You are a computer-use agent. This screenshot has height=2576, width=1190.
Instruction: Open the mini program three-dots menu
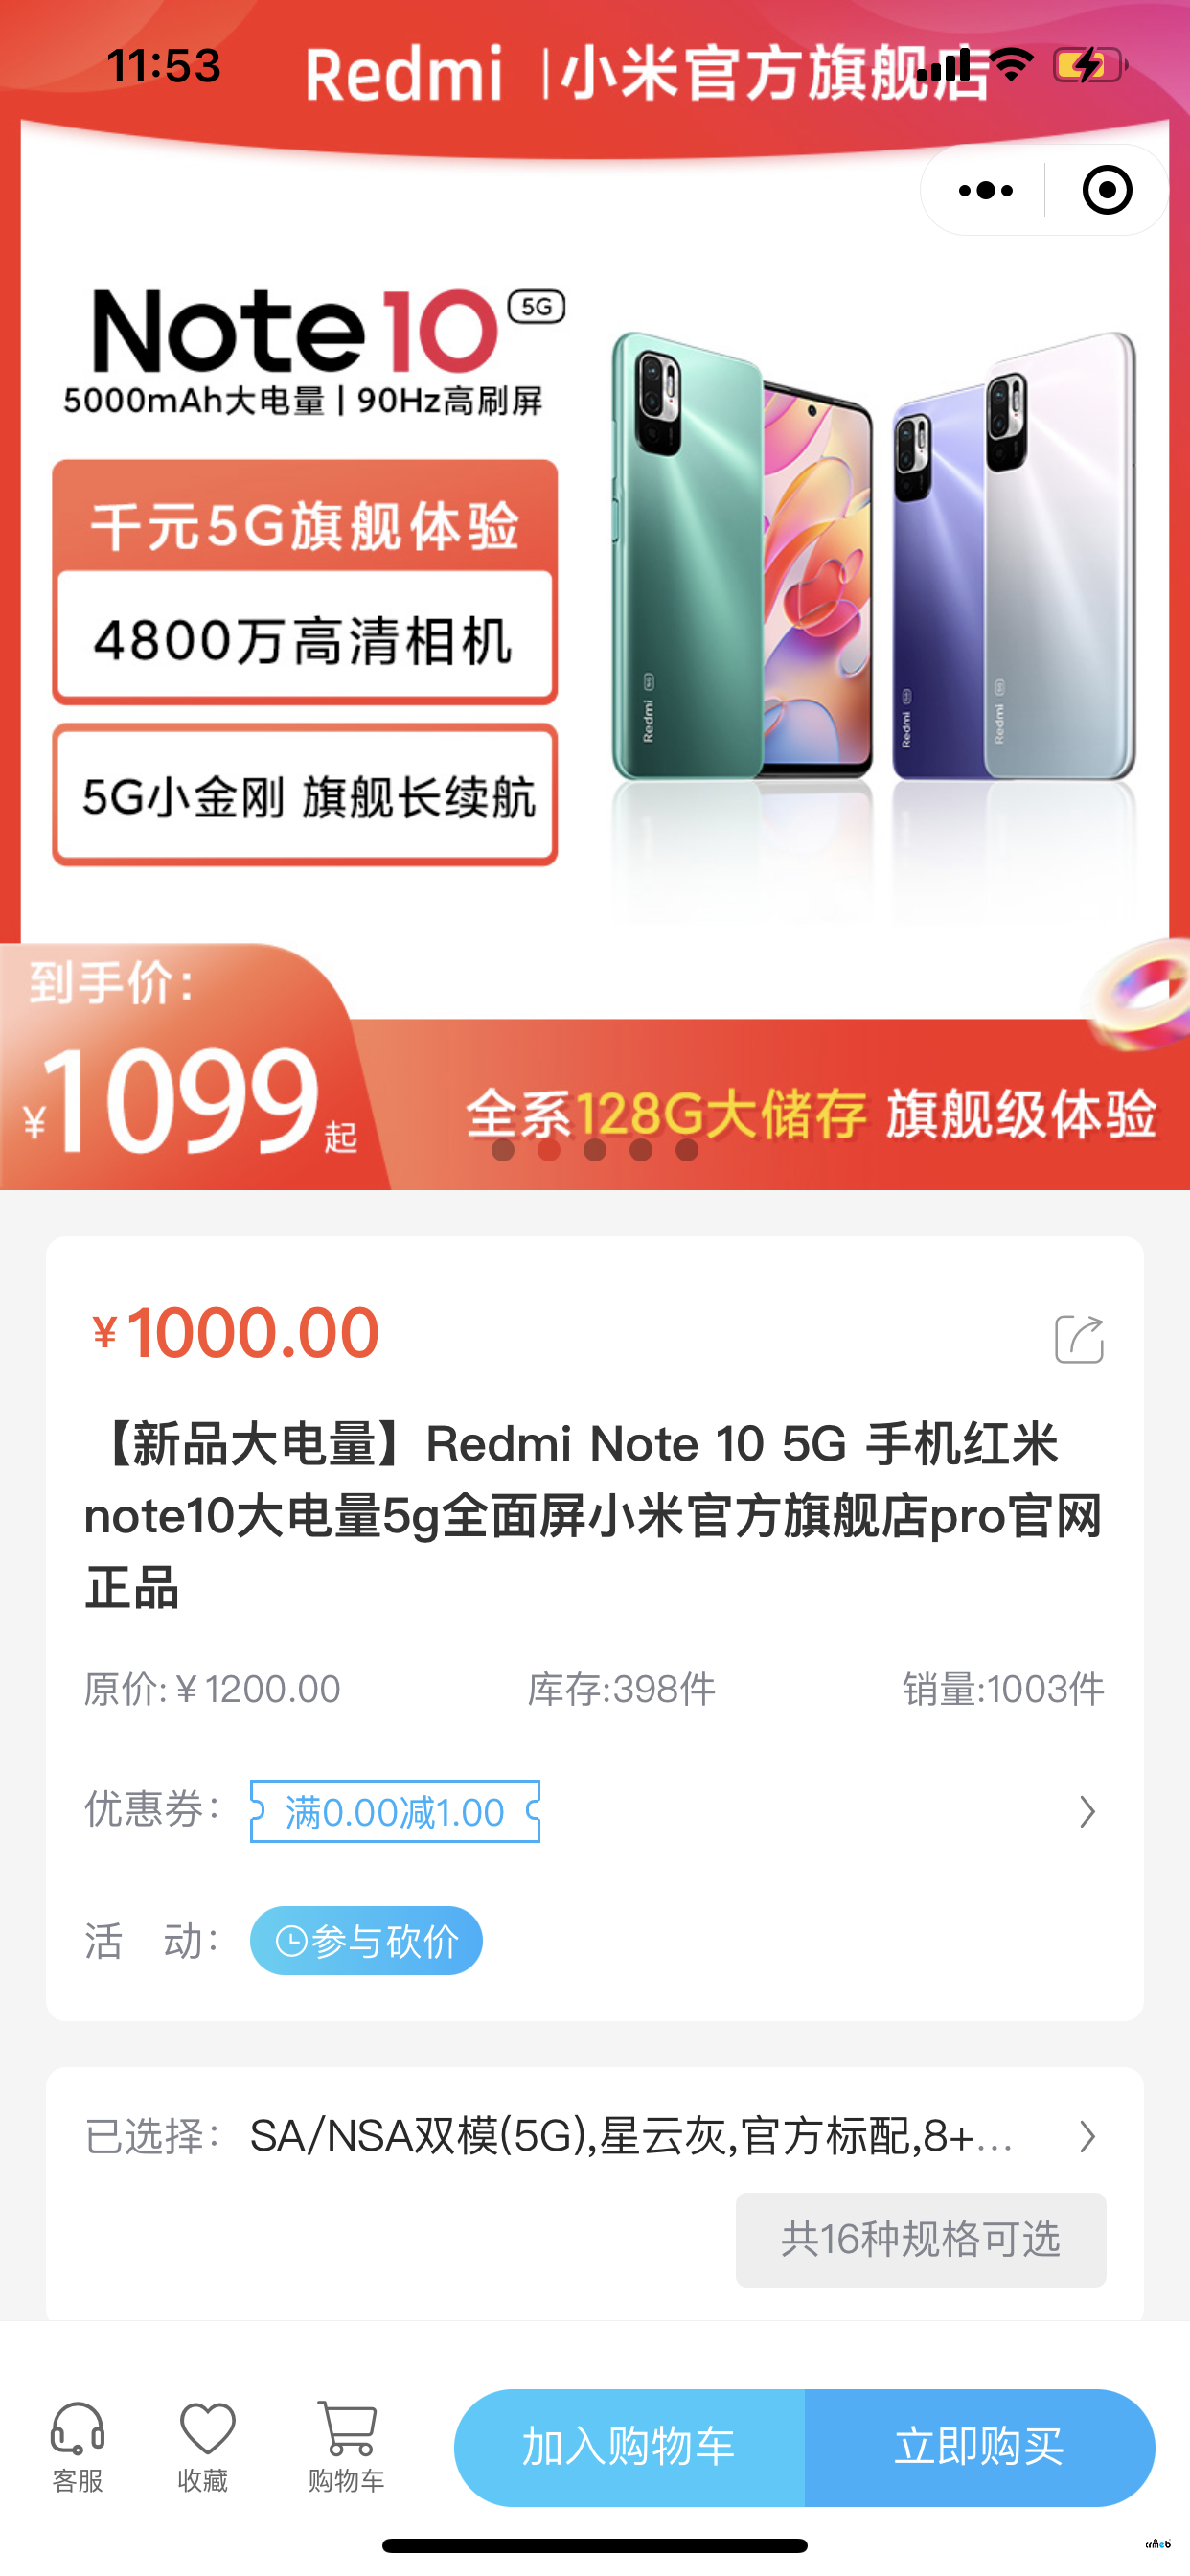click(985, 190)
